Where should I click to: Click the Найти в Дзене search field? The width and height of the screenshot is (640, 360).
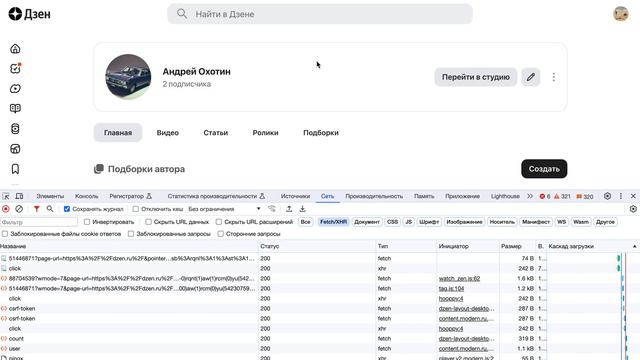(320, 14)
